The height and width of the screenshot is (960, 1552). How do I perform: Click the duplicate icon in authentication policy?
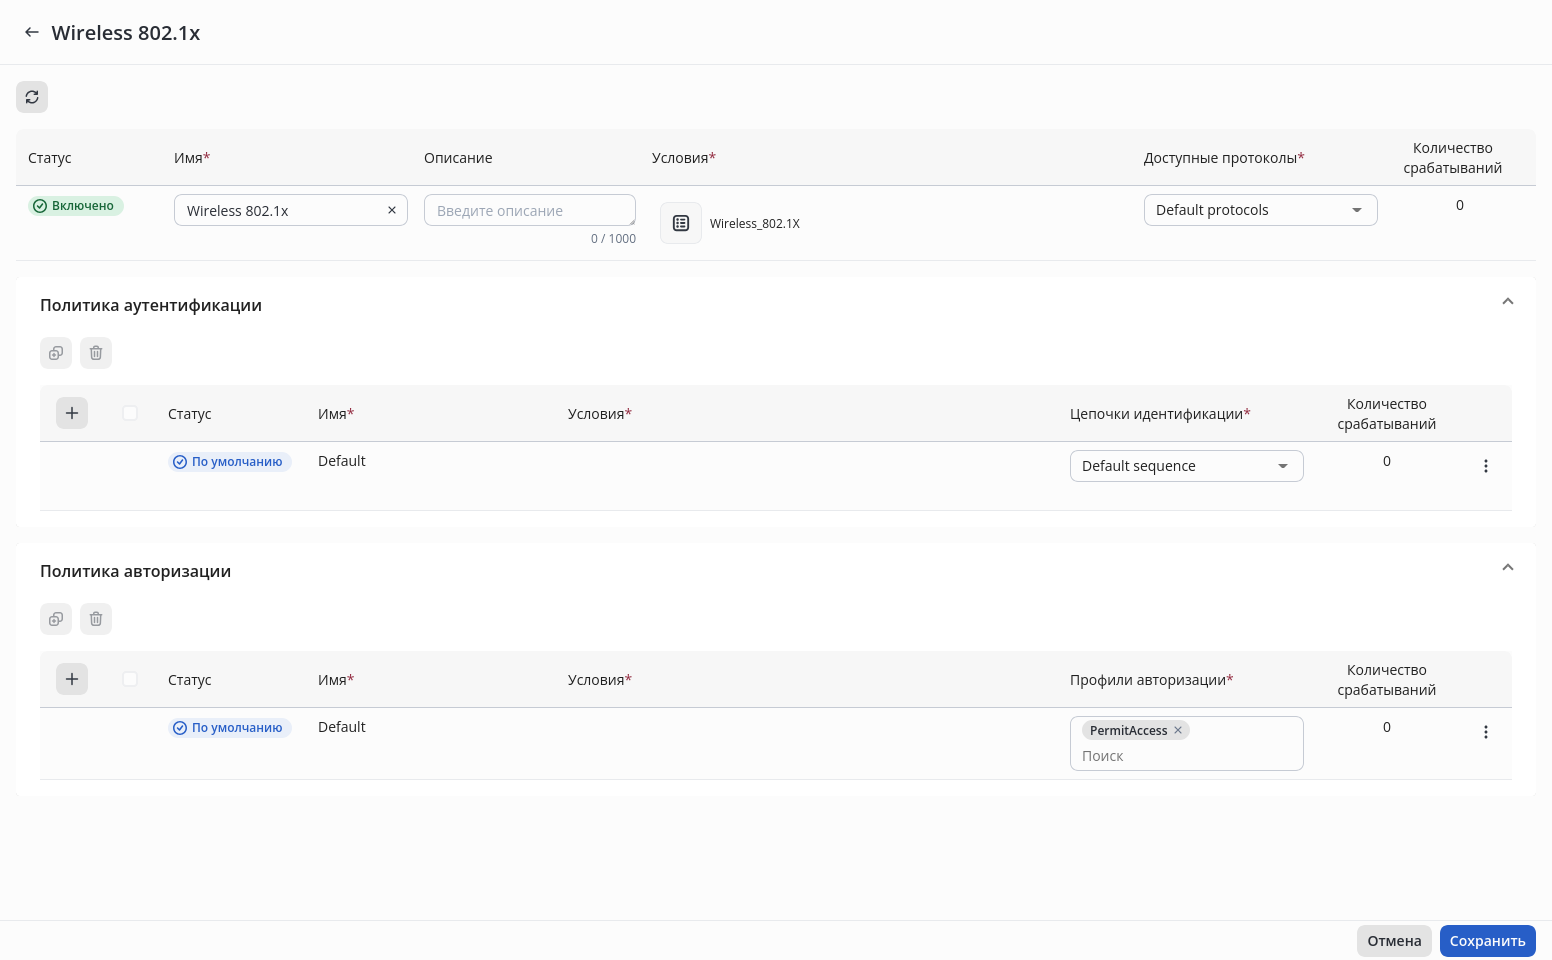point(56,353)
